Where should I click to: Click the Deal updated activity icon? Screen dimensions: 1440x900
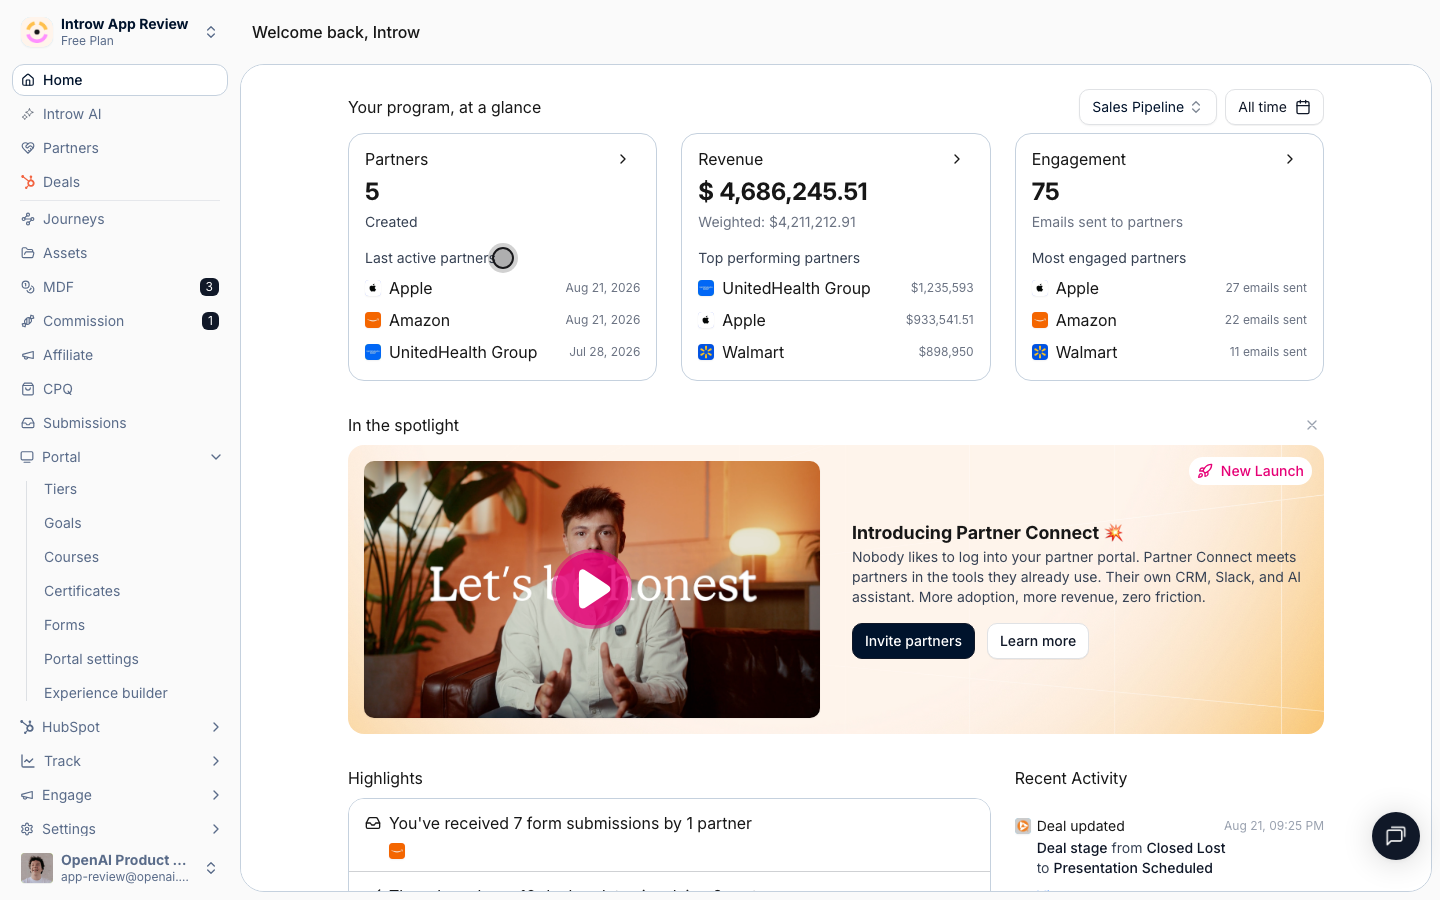point(1023,826)
